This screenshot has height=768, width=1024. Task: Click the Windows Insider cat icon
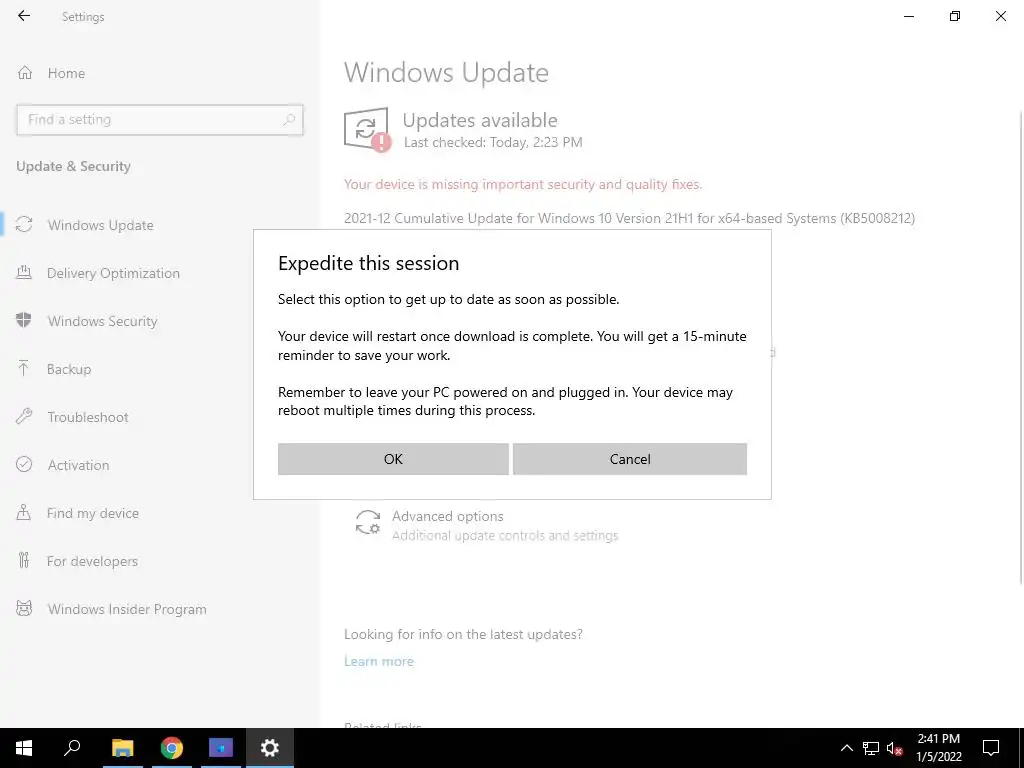(24, 609)
